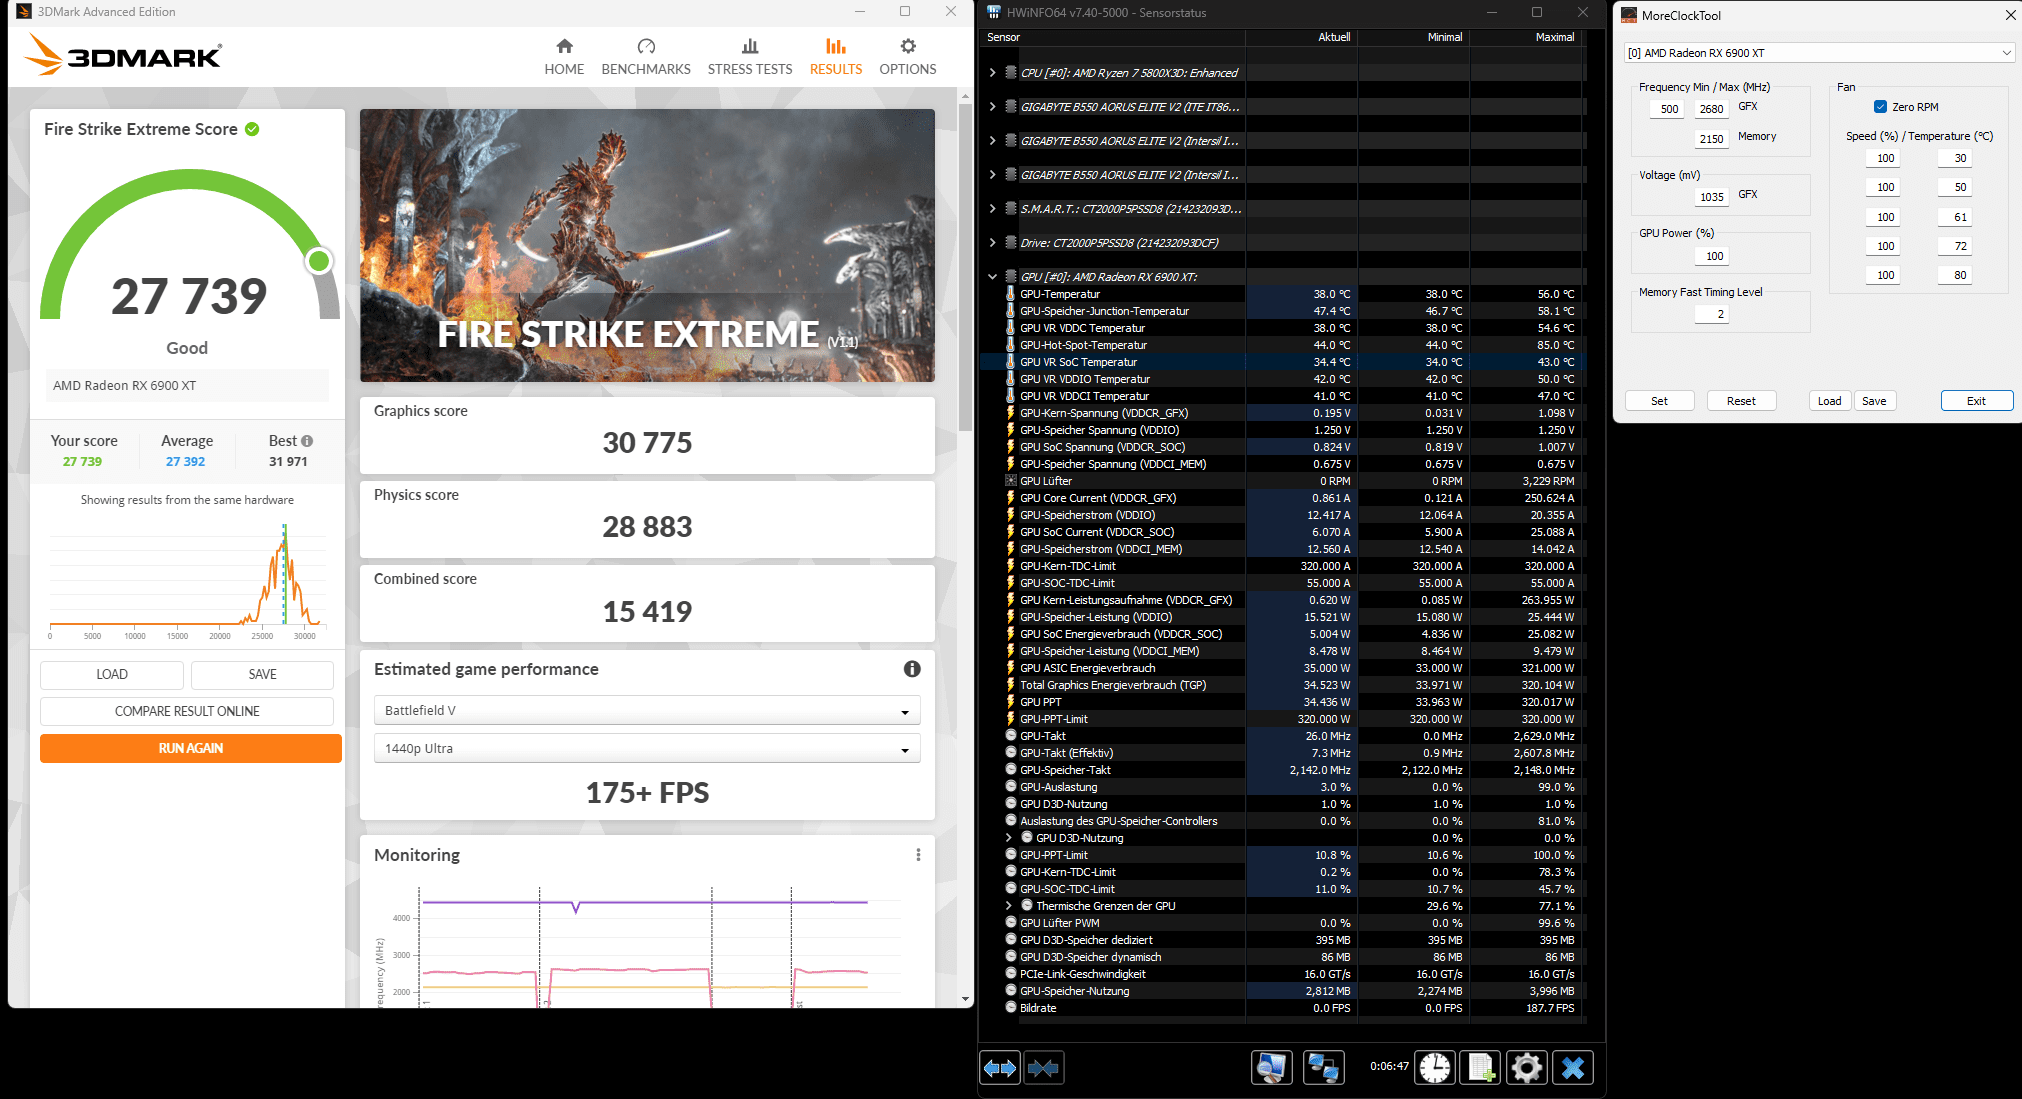Image resolution: width=2022 pixels, height=1099 pixels.
Task: Click the networked computers icon in HWiNFO
Action: pos(1324,1068)
